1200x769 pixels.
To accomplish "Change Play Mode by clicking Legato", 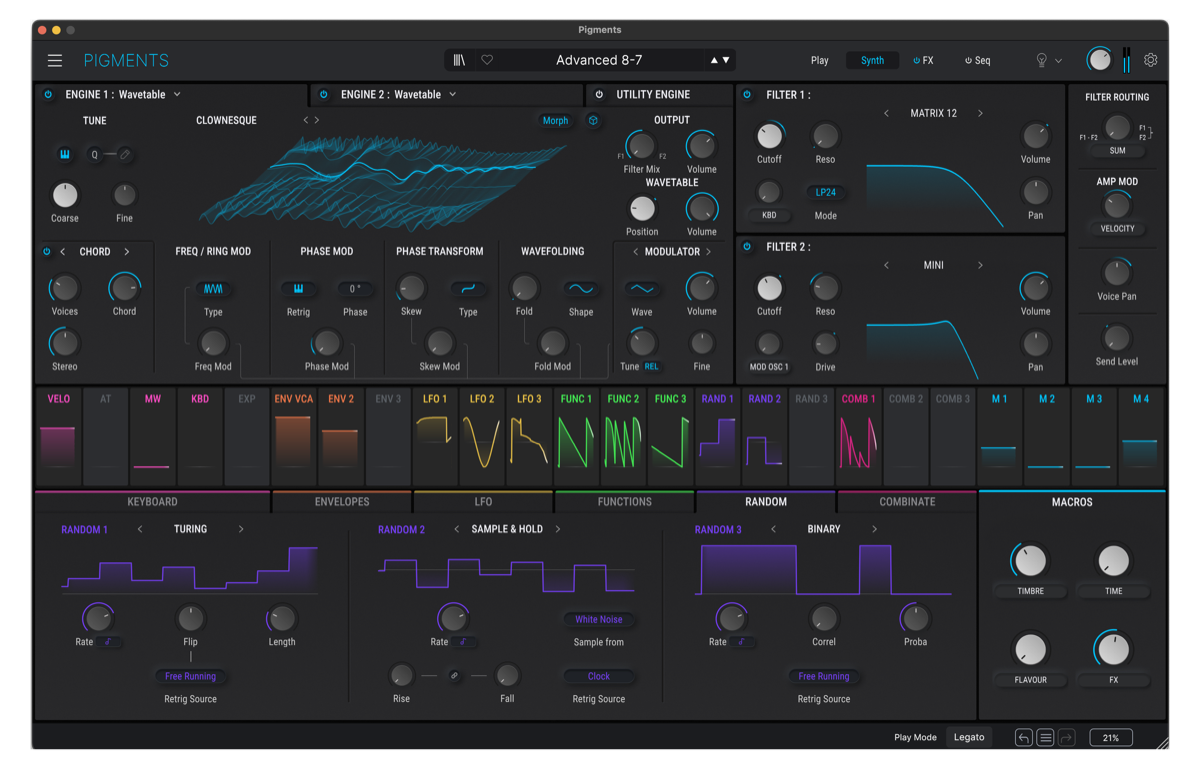I will pos(968,737).
